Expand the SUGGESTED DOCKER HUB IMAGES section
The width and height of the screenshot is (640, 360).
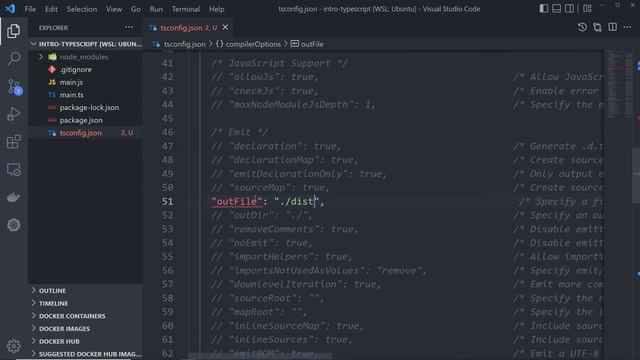click(x=86, y=354)
